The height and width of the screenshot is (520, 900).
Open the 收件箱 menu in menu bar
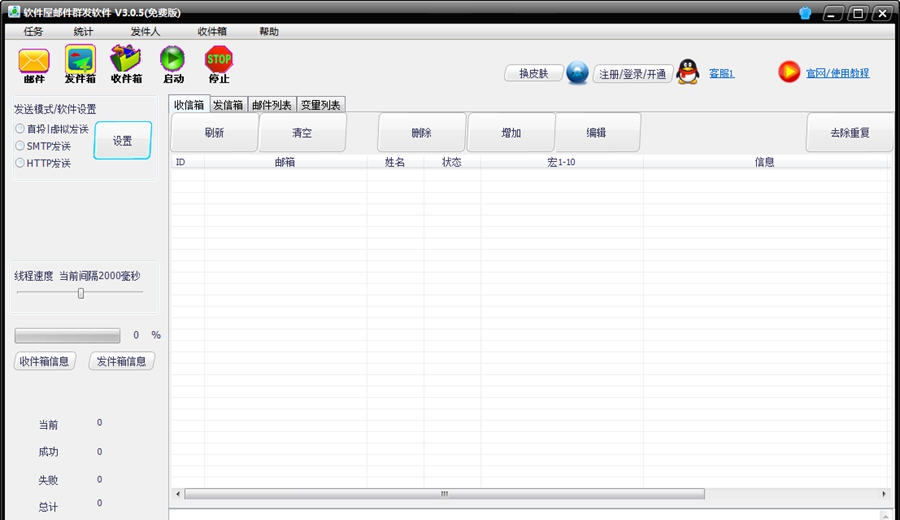212,31
